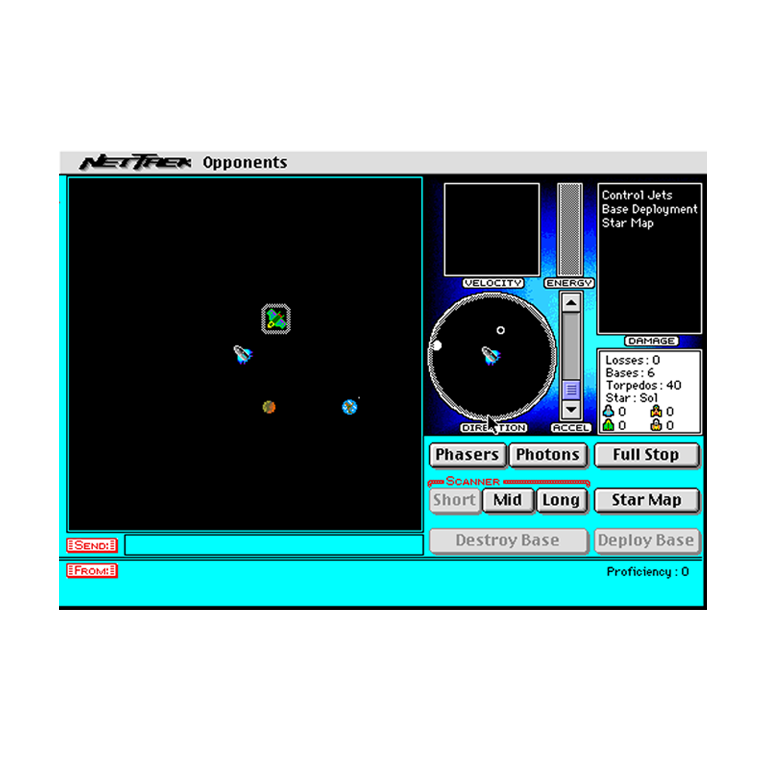Click the white heading dot on dial rim
This screenshot has width=760, height=760.
click(437, 345)
